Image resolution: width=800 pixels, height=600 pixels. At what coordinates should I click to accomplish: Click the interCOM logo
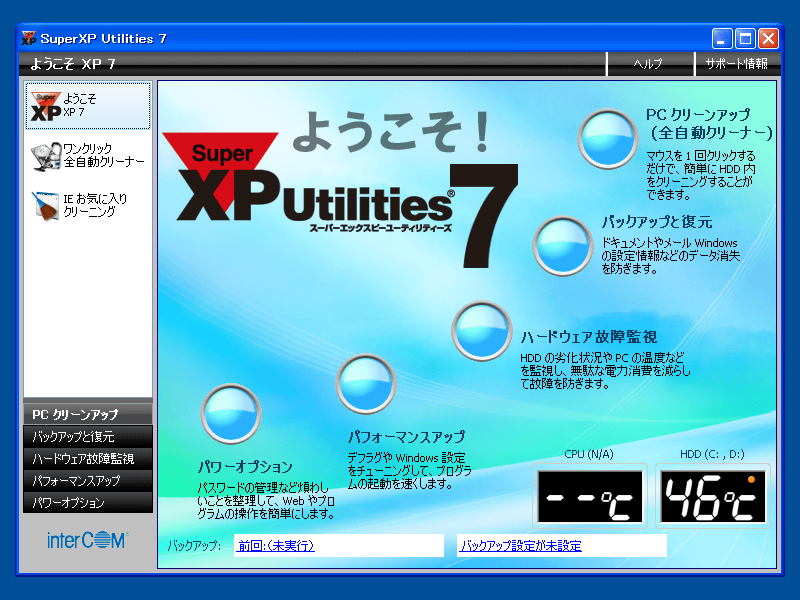click(x=87, y=540)
